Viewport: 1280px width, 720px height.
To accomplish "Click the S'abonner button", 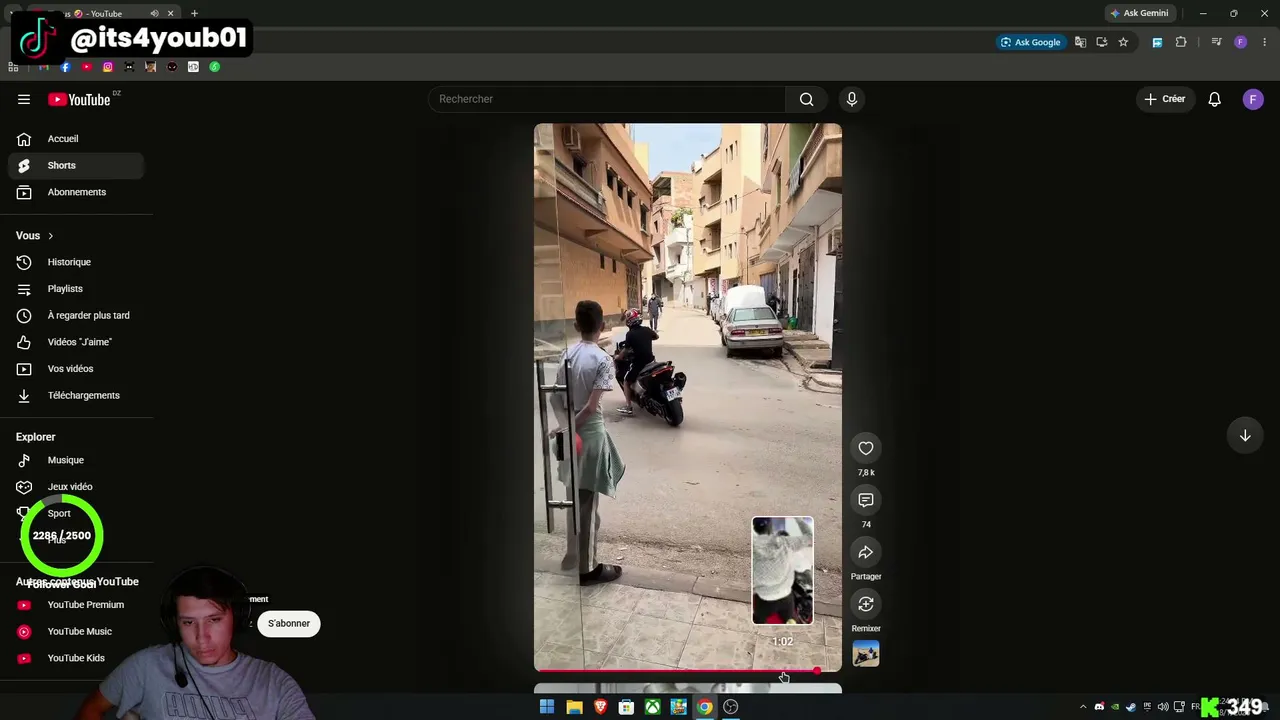I will tap(289, 624).
